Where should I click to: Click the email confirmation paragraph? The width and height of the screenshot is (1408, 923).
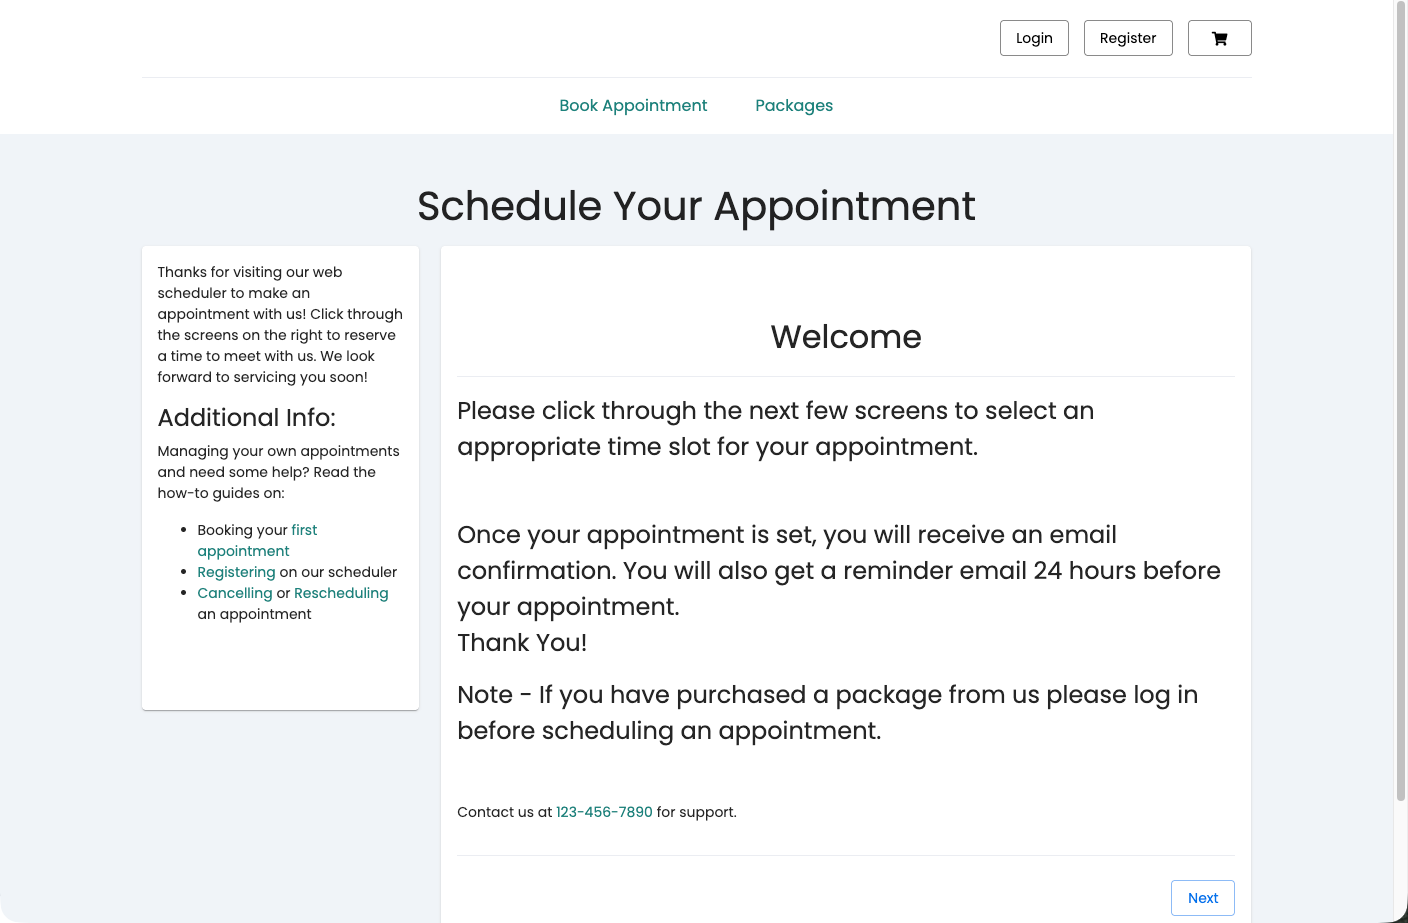point(839,570)
